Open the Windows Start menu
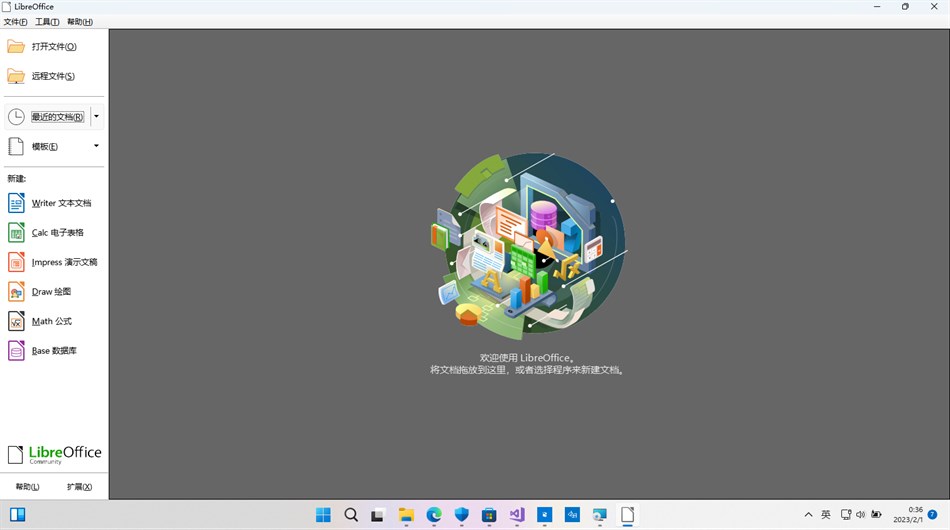 324,515
